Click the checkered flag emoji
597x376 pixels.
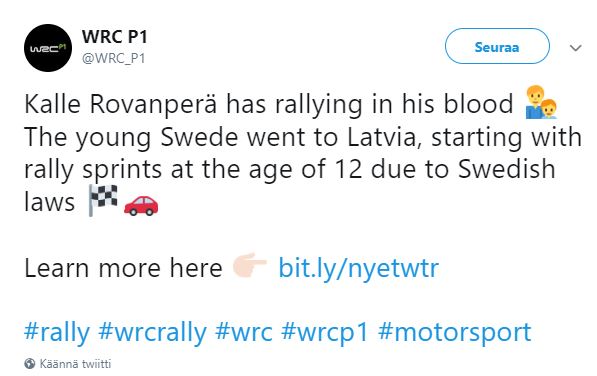point(103,200)
